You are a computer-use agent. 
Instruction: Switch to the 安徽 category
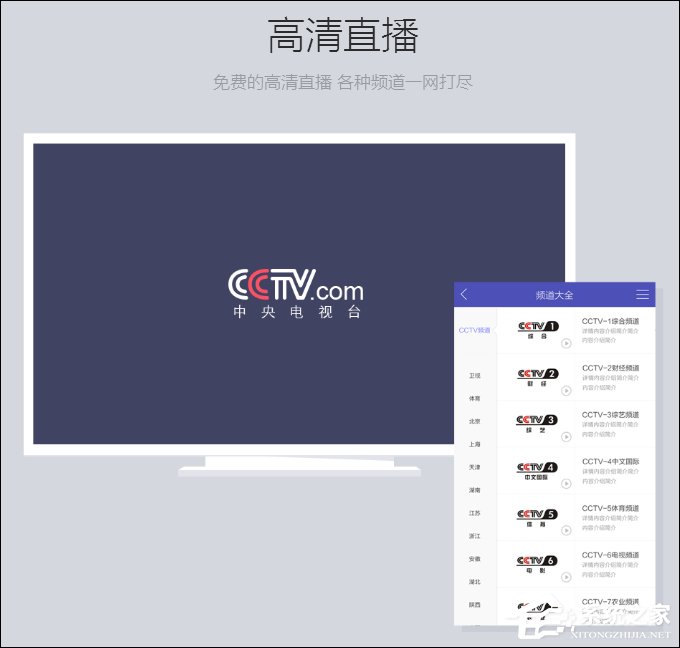click(x=474, y=559)
